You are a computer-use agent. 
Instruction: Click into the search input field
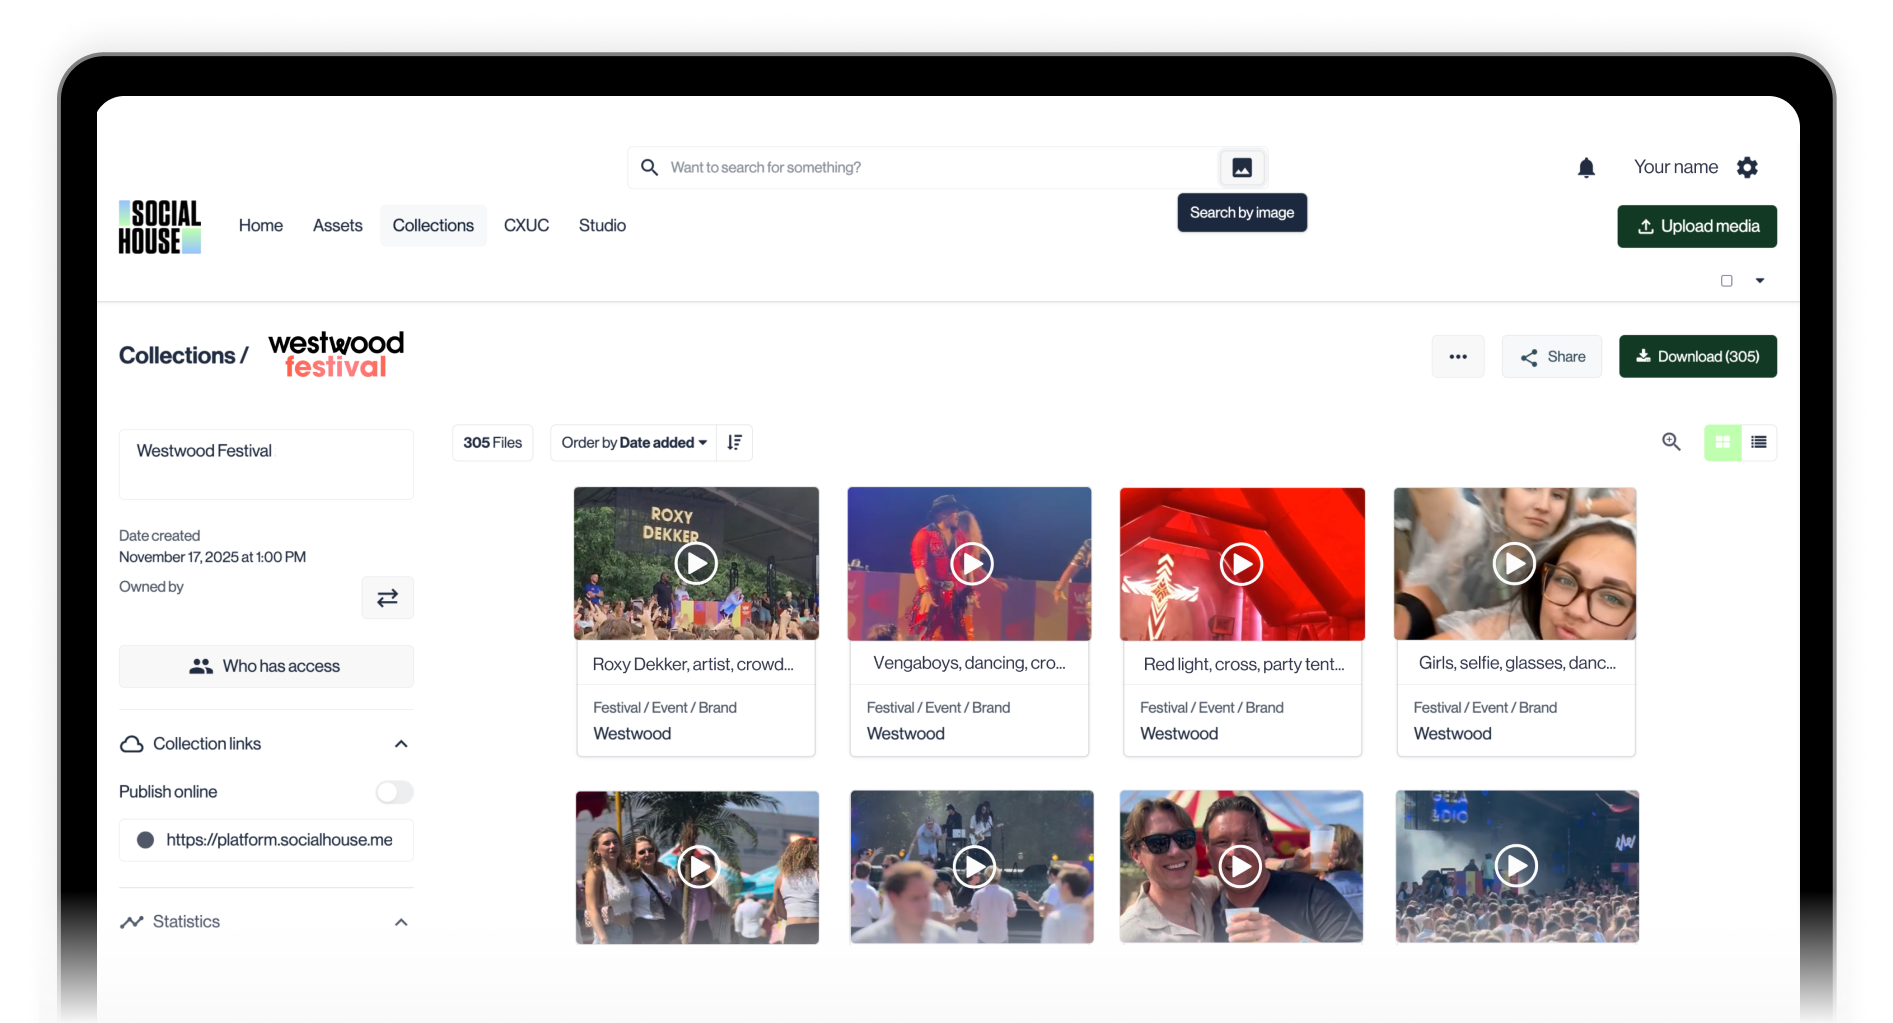pos(930,168)
